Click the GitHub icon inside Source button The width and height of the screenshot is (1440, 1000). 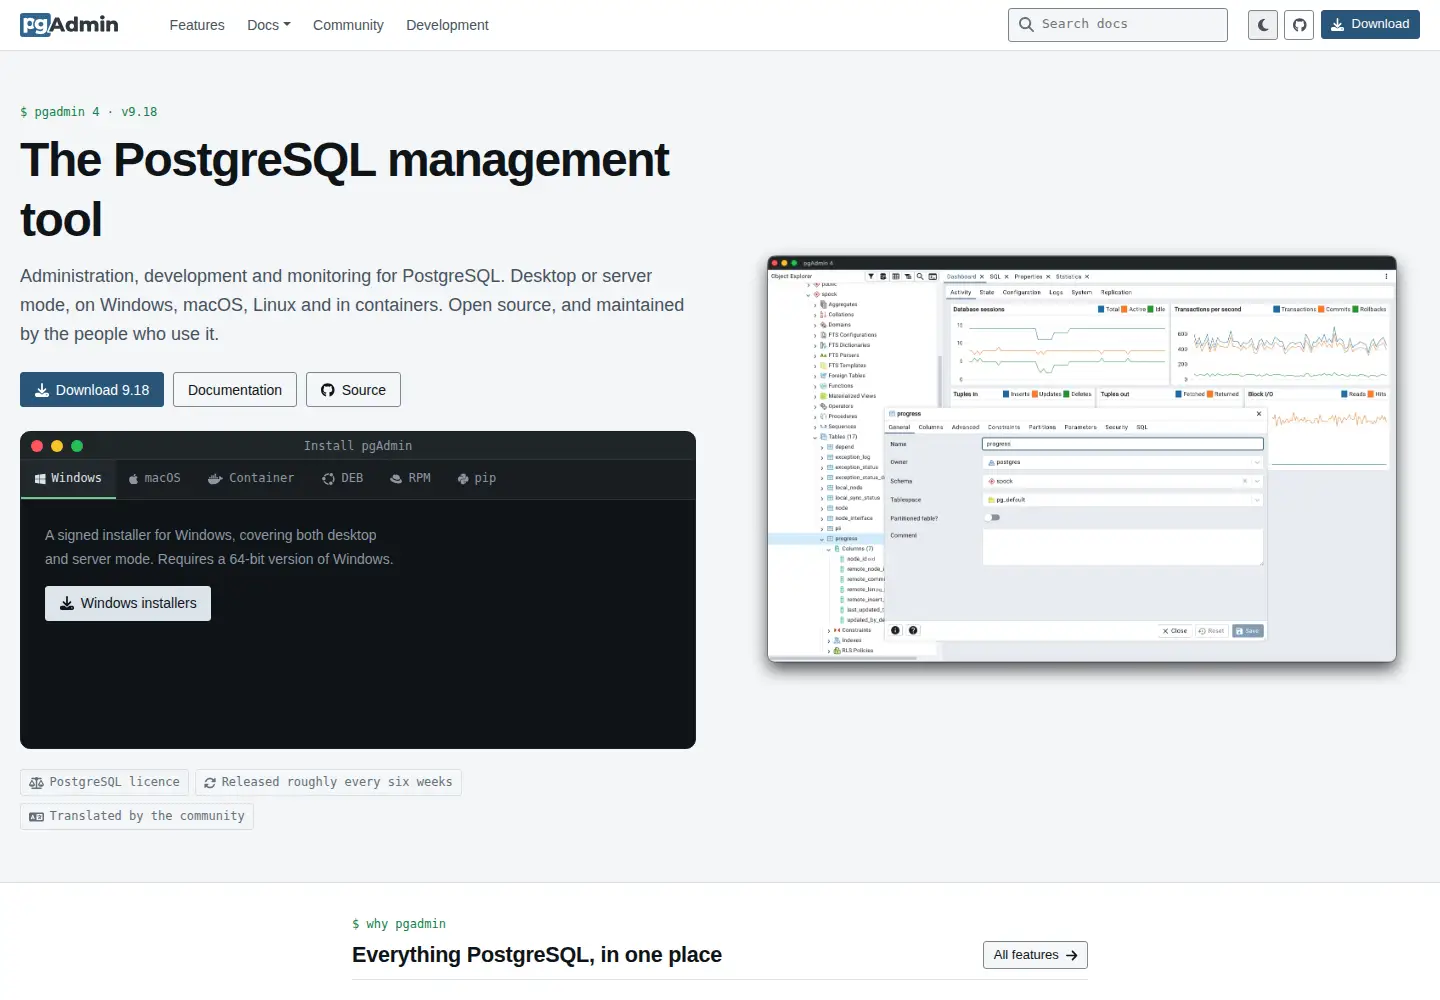coord(328,390)
